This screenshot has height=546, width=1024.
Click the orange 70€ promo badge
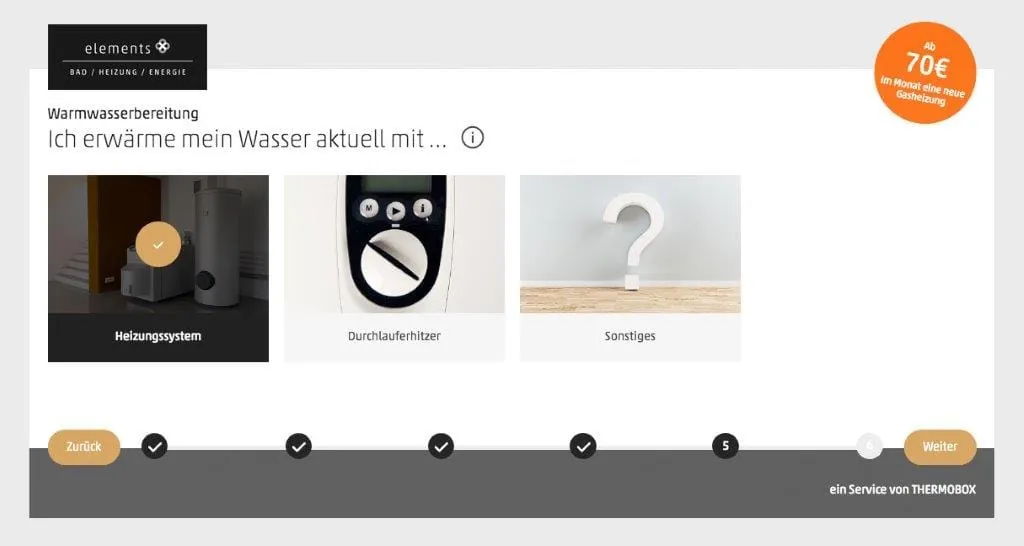click(x=925, y=72)
